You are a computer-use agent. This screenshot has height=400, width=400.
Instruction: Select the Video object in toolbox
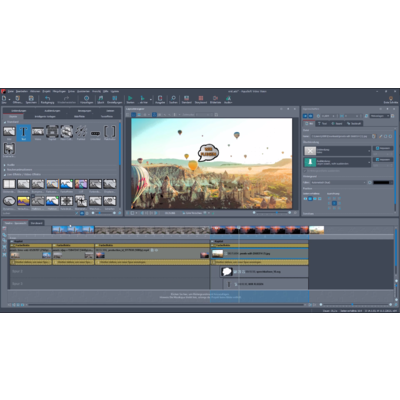click(38, 132)
